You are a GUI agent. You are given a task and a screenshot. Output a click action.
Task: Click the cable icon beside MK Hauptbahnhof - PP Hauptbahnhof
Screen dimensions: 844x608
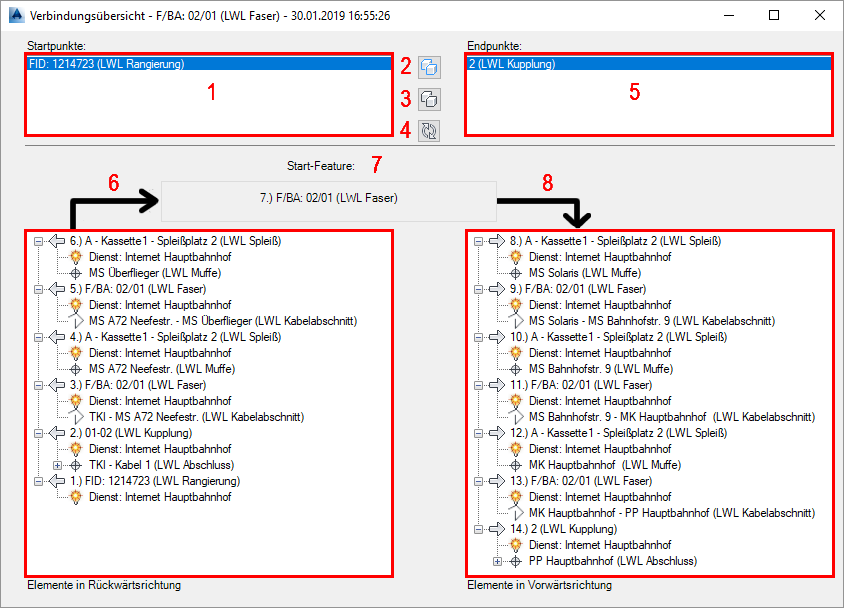click(517, 513)
